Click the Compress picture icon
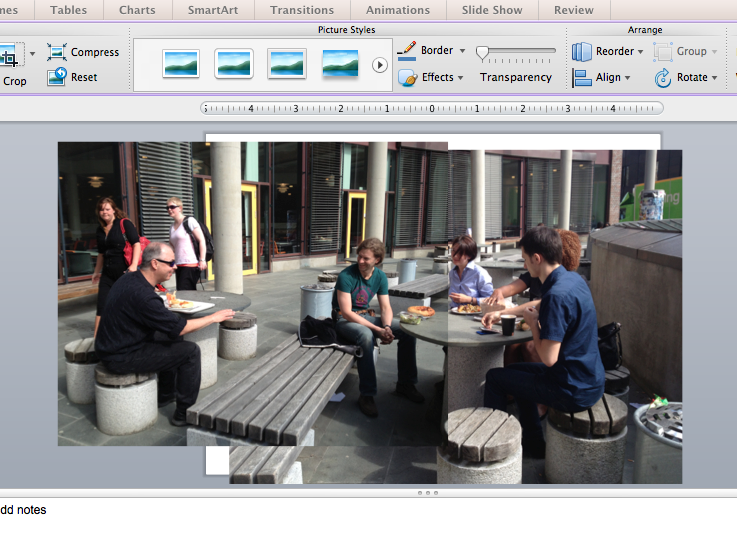The height and width of the screenshot is (546, 737). (57, 52)
